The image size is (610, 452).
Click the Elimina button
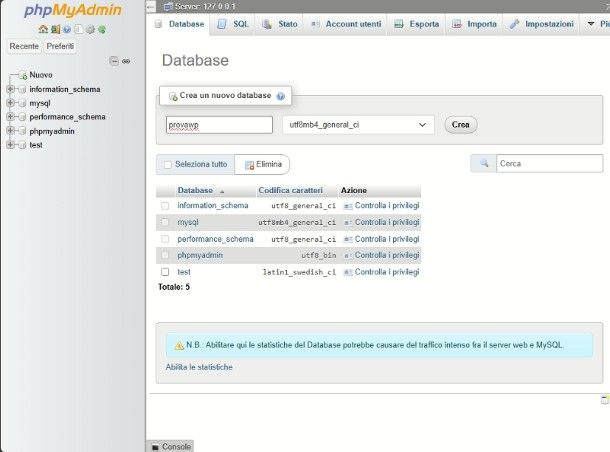click(263, 165)
